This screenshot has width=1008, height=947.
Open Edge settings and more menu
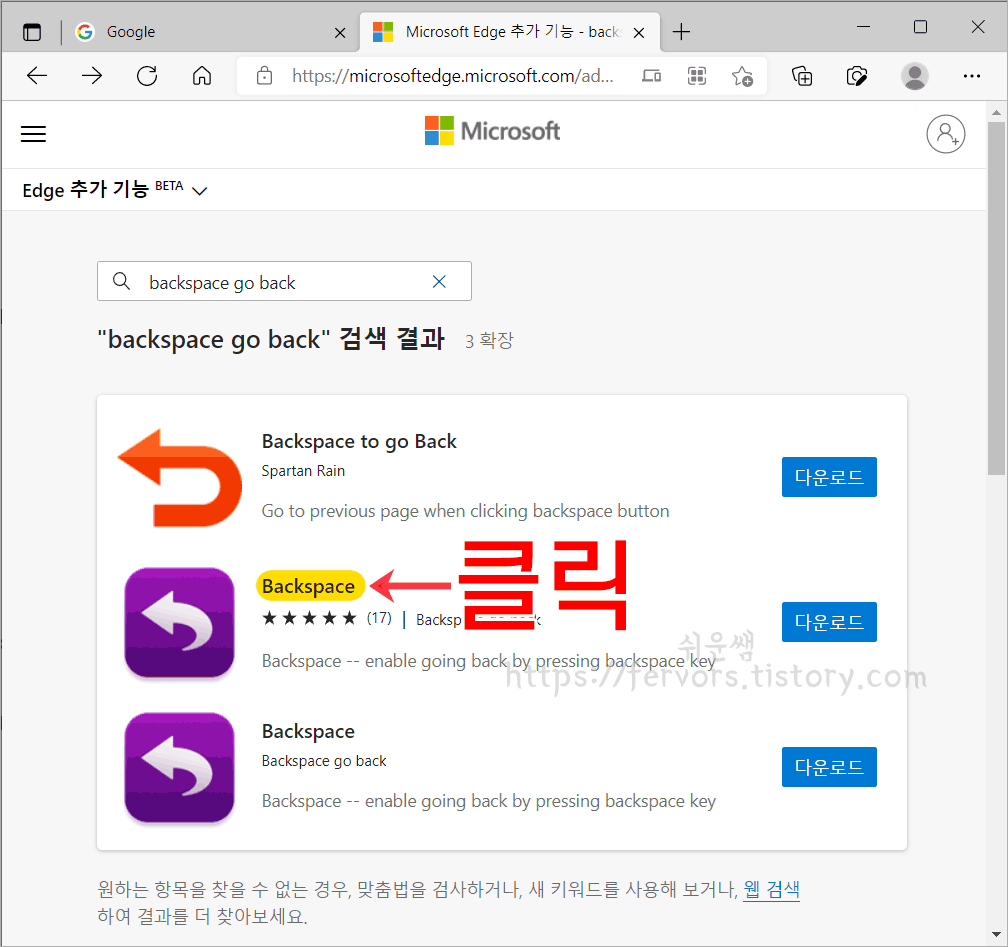click(971, 76)
